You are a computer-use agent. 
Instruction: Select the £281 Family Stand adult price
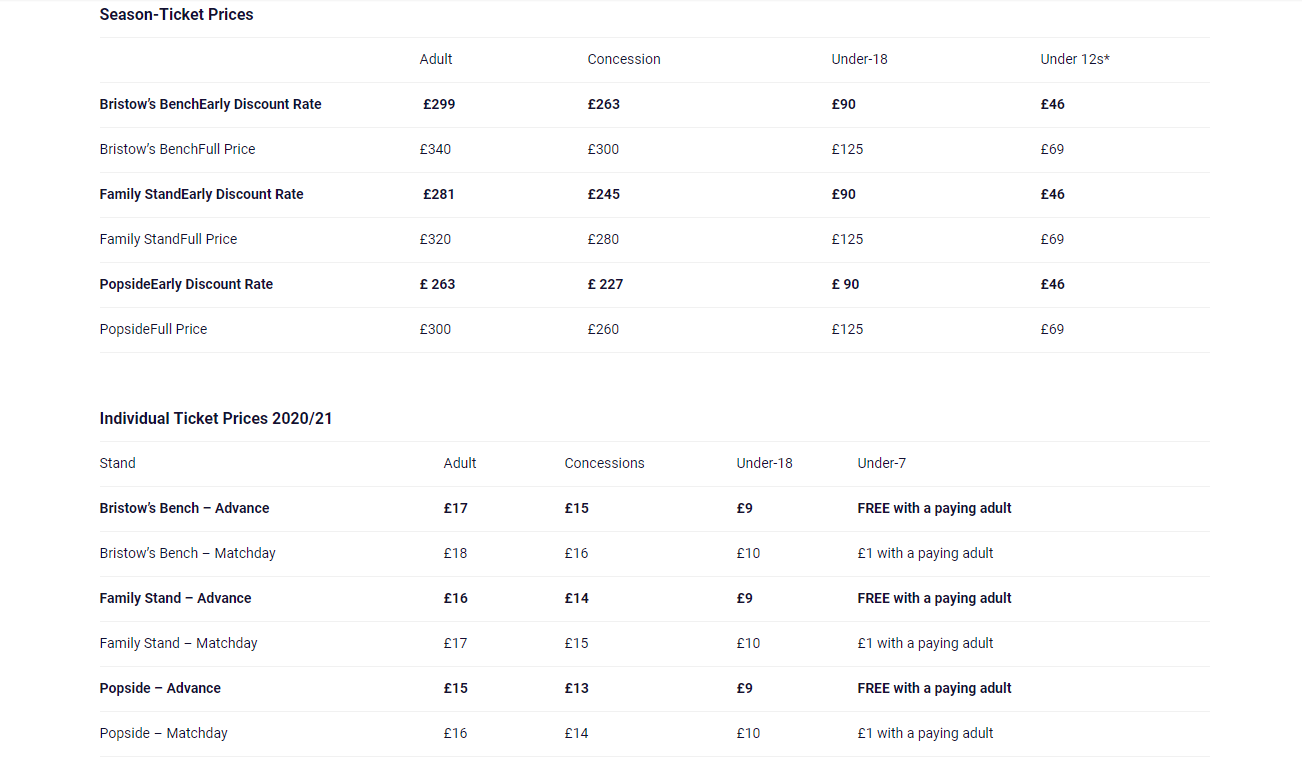[439, 195]
